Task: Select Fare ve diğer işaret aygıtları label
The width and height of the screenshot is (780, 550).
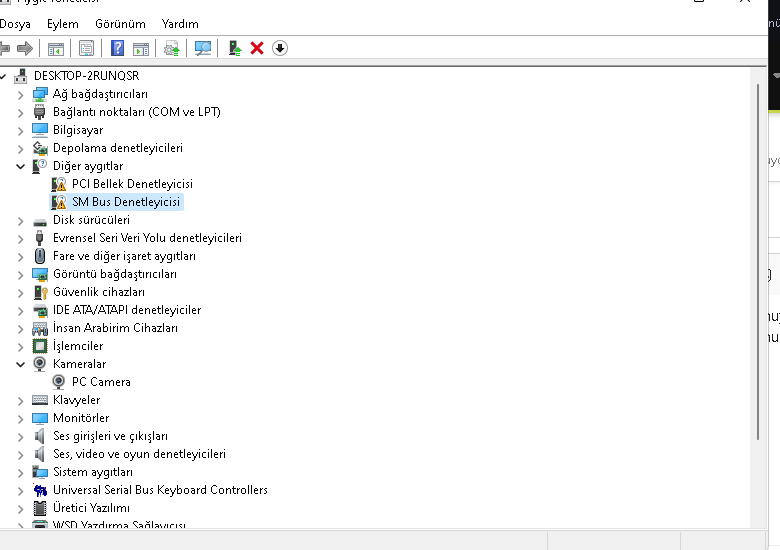Action: click(124, 256)
